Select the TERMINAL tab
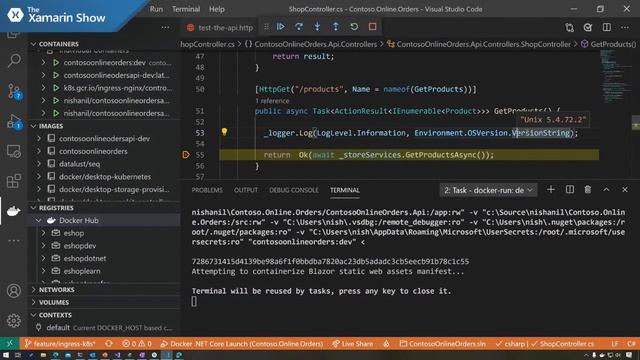The image size is (640, 360). click(345, 190)
